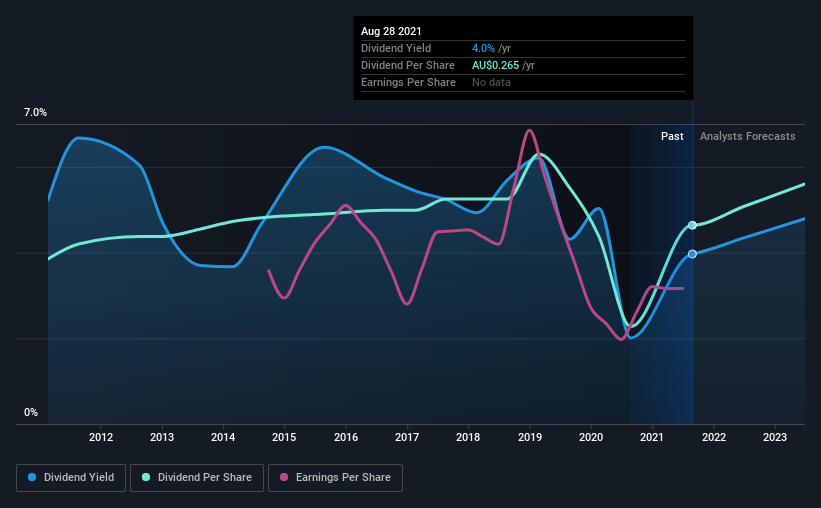Click the 2020 x-axis year label

591,437
